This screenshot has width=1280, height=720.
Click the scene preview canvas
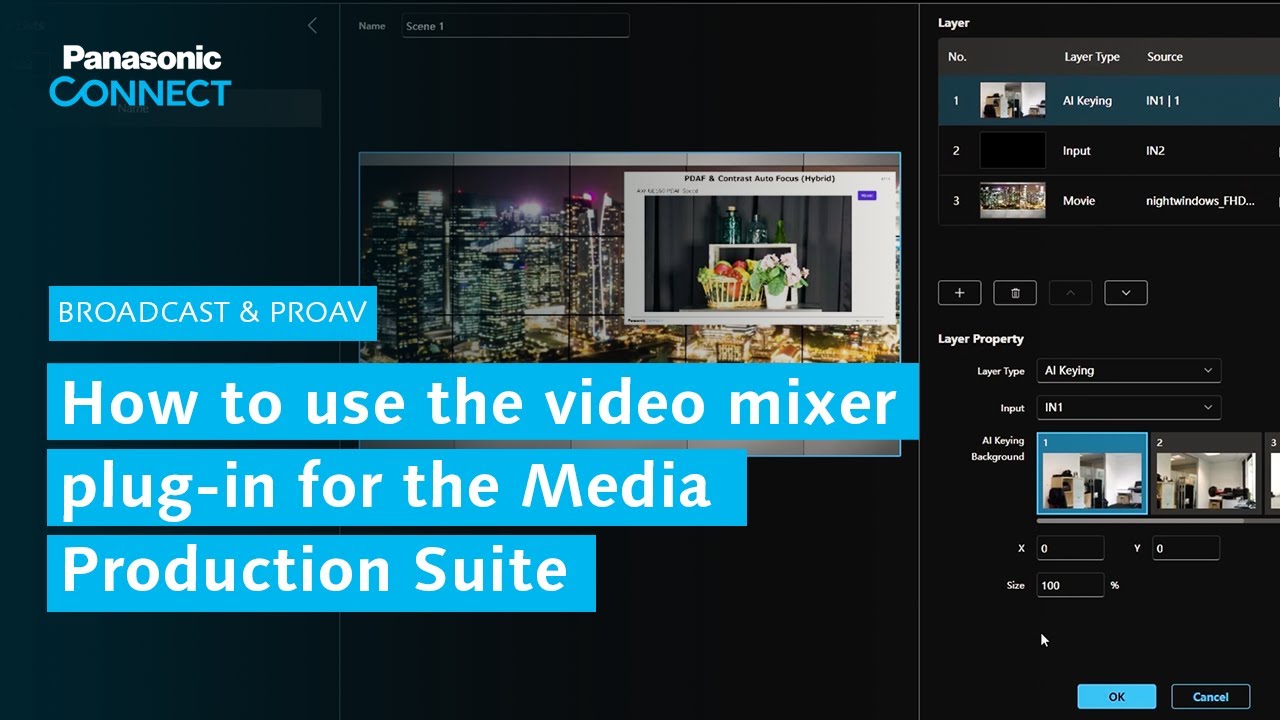tap(630, 303)
